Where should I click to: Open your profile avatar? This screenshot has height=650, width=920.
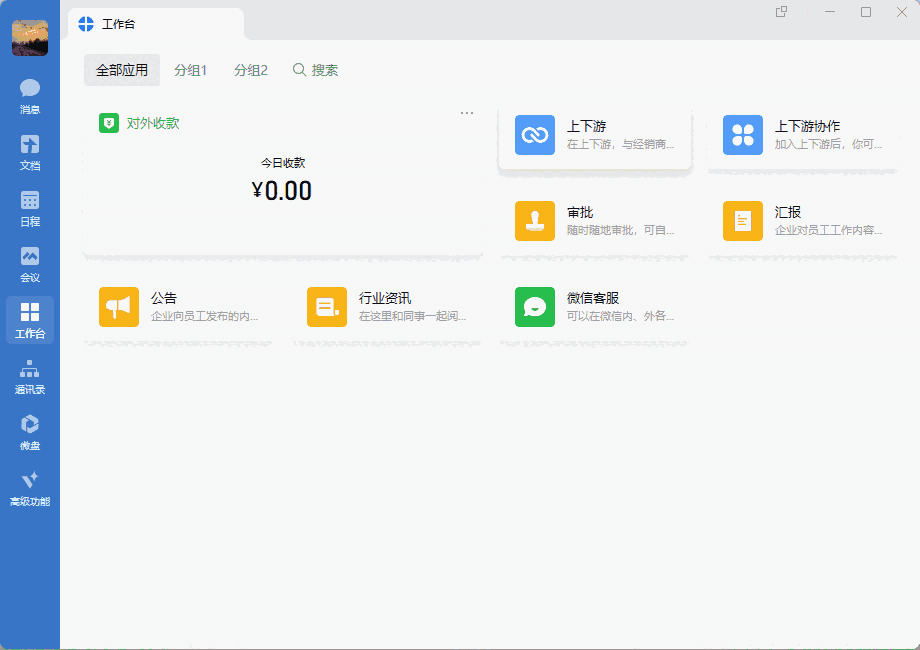29,36
